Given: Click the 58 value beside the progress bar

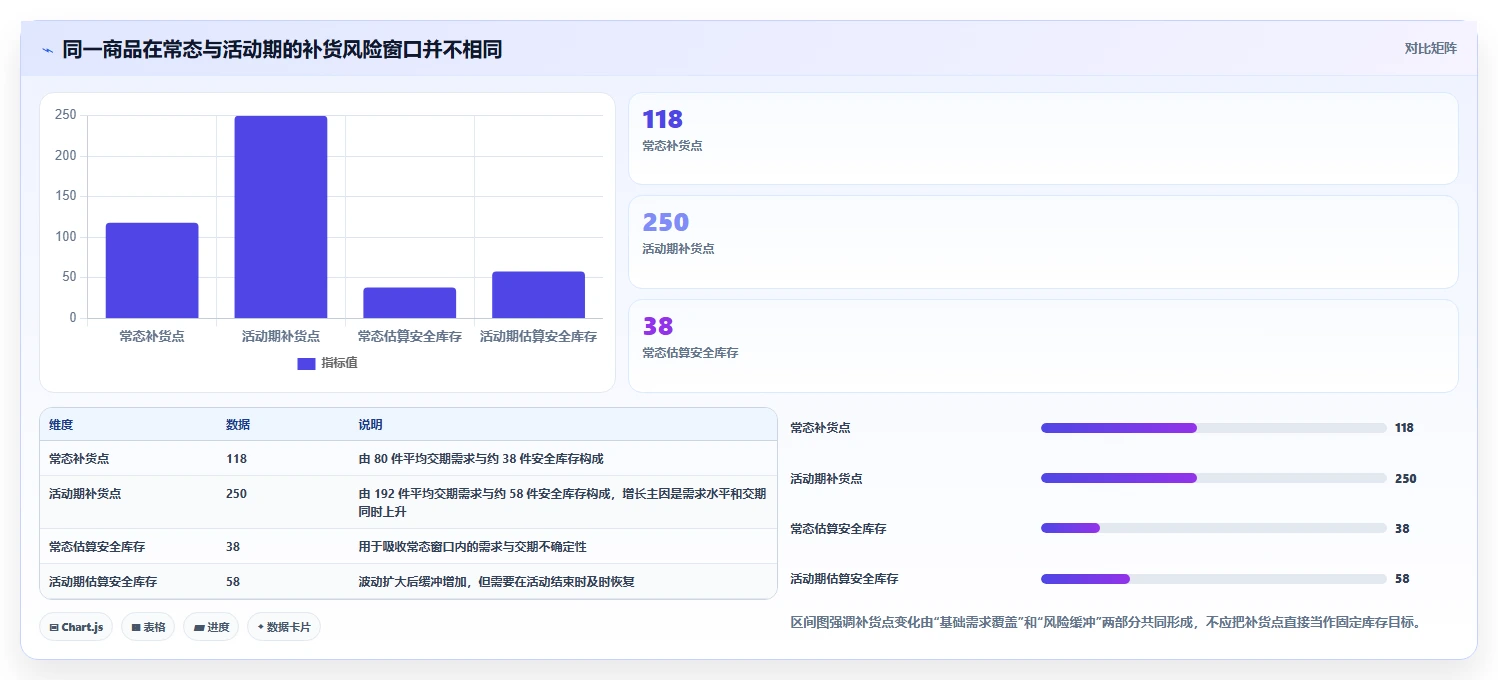Looking at the screenshot, I should click(1402, 579).
